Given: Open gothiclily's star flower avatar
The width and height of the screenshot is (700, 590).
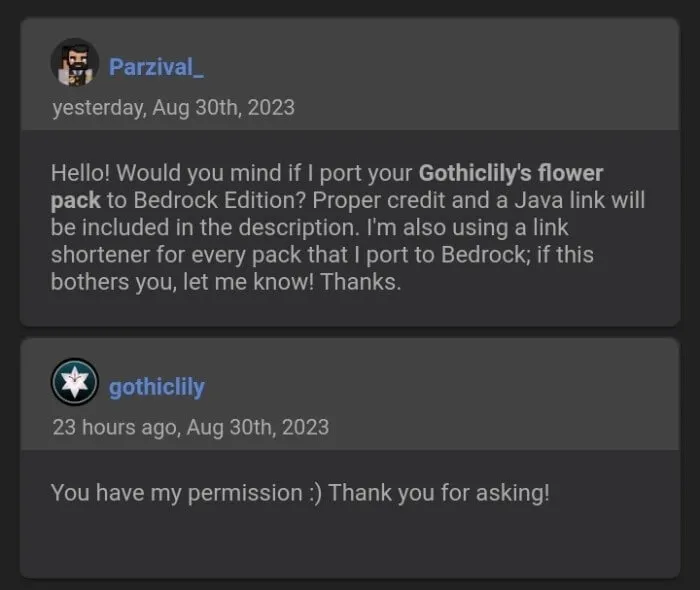Looking at the screenshot, I should [75, 382].
